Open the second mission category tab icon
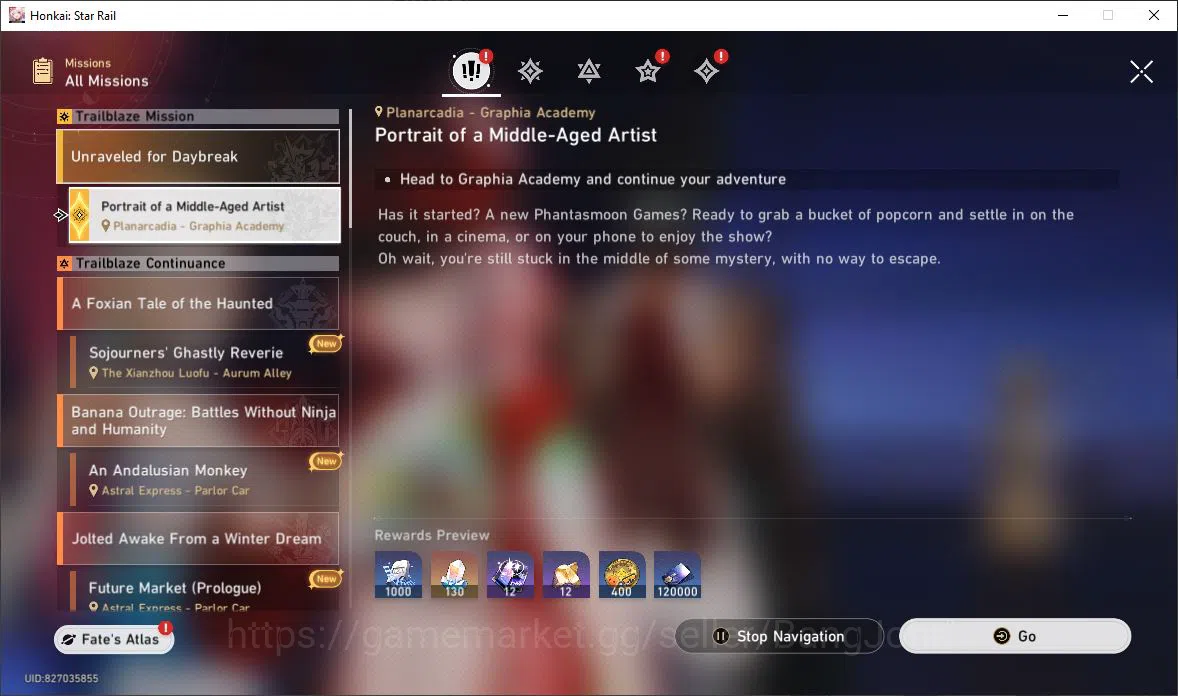This screenshot has width=1178, height=696. 530,71
